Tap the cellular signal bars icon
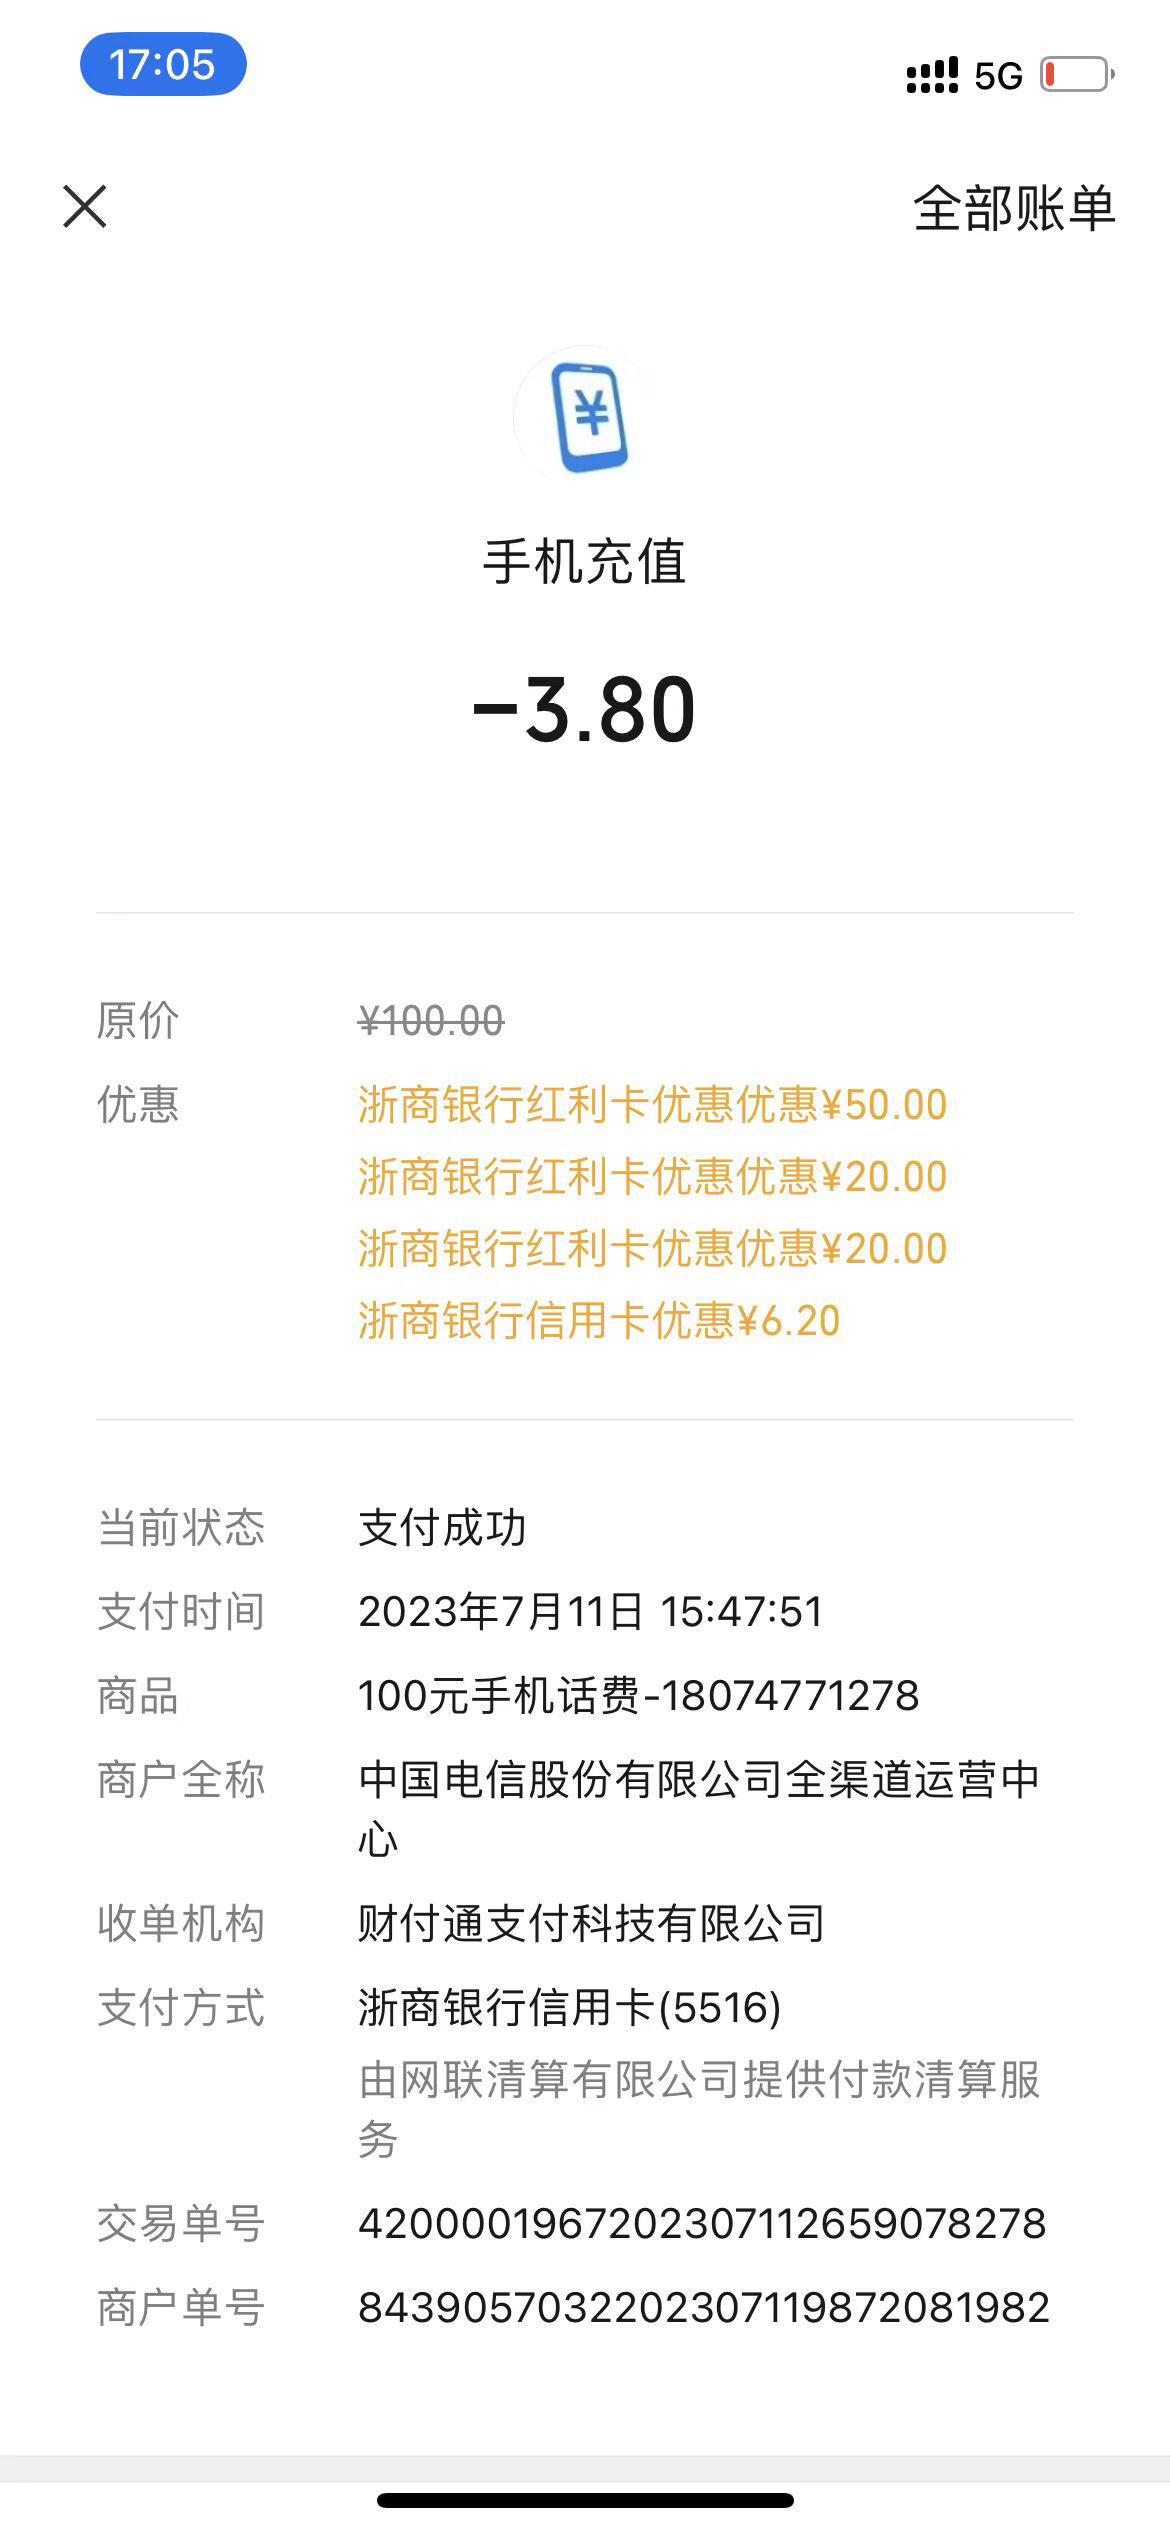The width and height of the screenshot is (1170, 2532). pyautogui.click(x=932, y=76)
